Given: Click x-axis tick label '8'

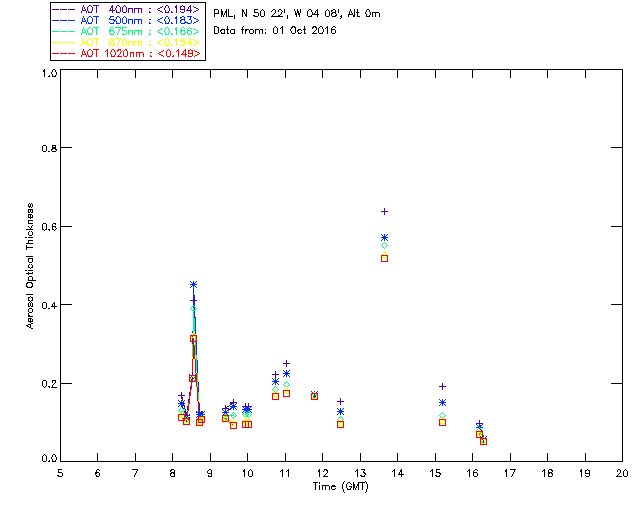Looking at the screenshot, I should pos(173,473).
